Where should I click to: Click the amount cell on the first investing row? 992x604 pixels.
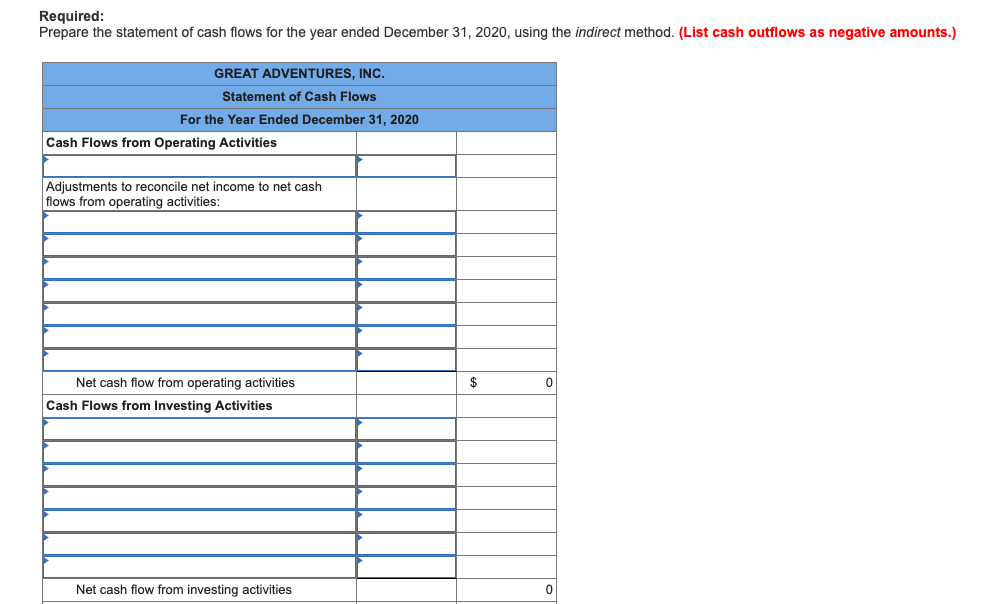click(405, 428)
